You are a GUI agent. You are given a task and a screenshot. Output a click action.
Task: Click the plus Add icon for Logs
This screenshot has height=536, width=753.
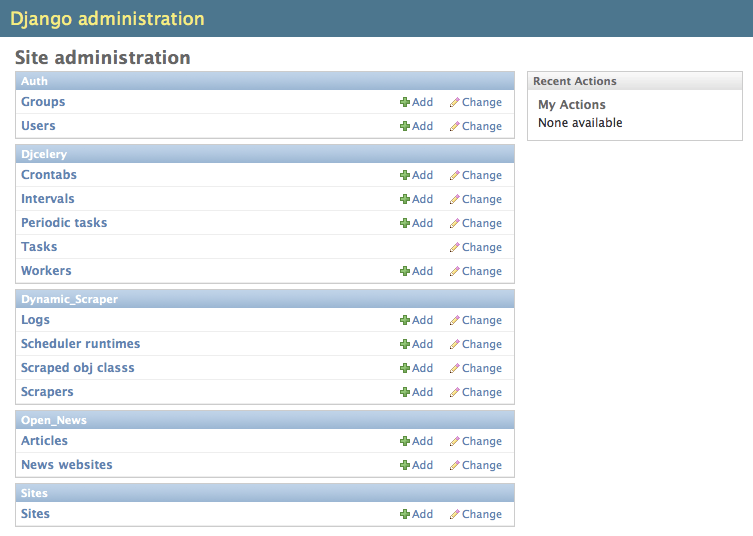[405, 320]
